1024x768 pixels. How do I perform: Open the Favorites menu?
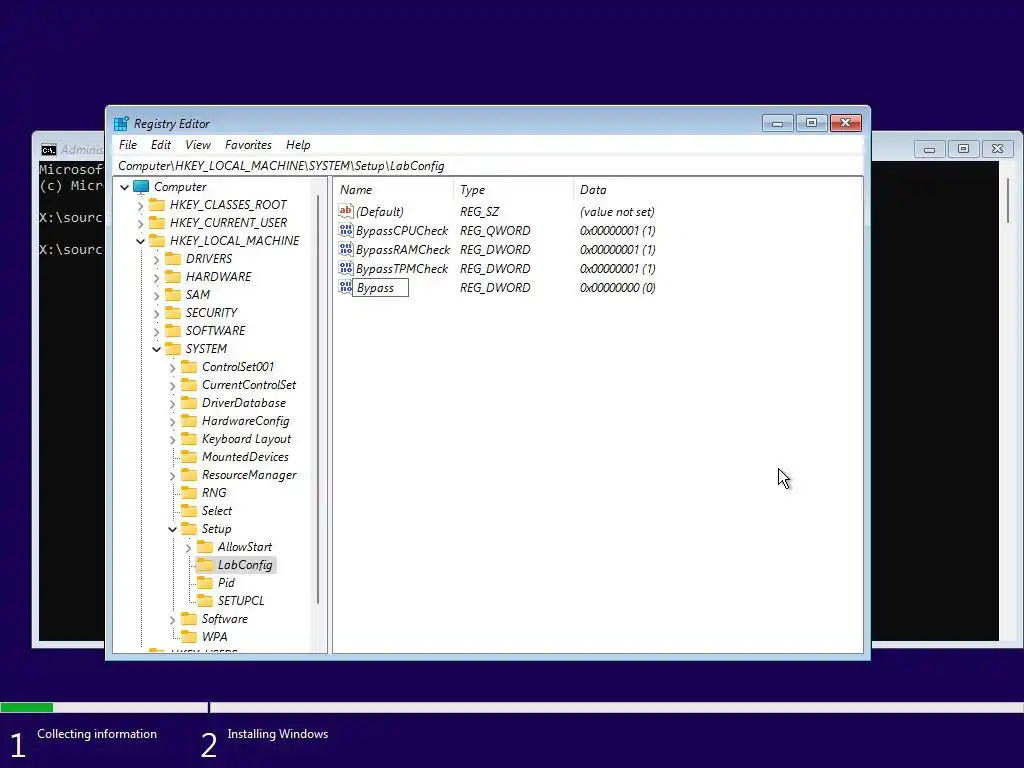click(x=248, y=145)
